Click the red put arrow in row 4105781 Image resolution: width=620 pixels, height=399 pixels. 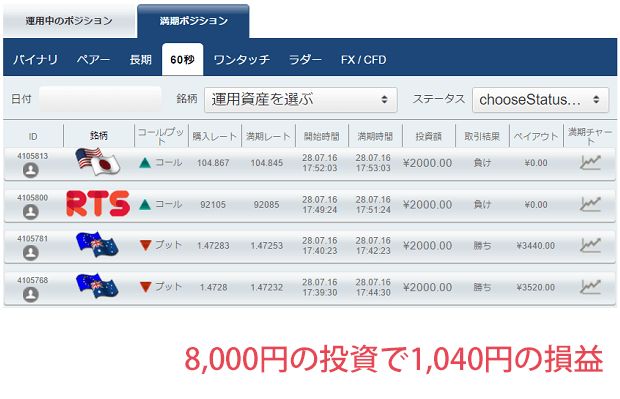coord(146,246)
